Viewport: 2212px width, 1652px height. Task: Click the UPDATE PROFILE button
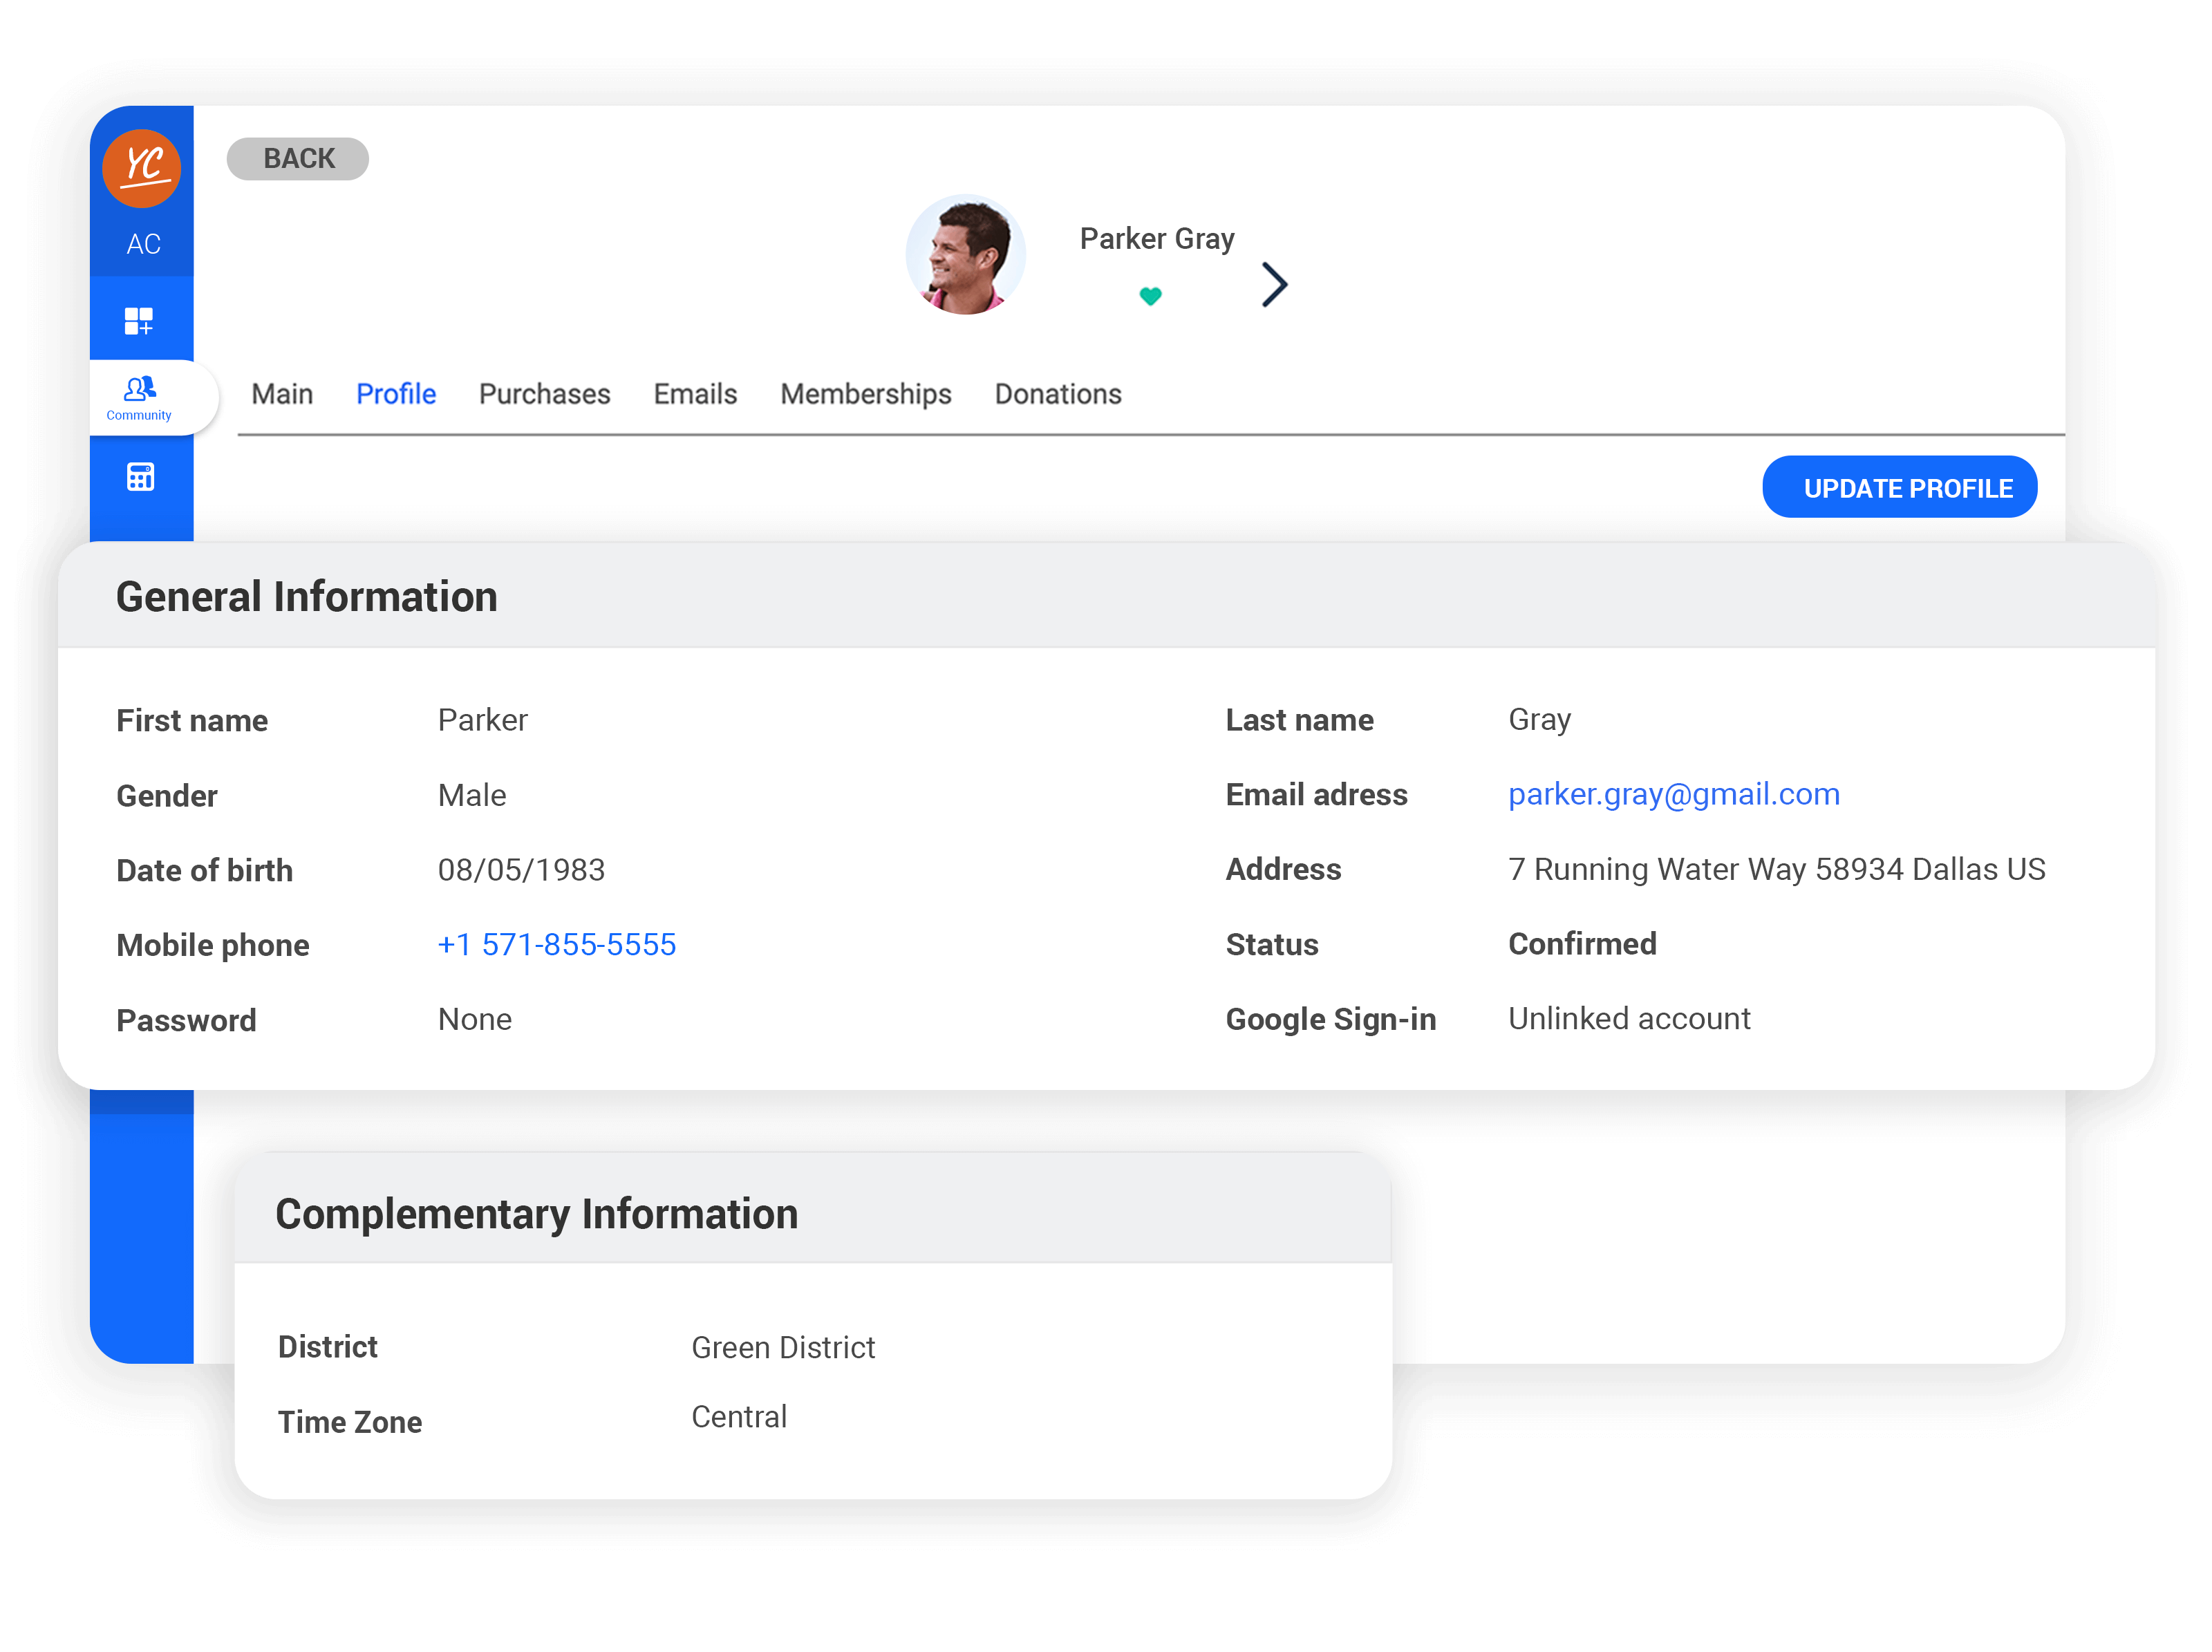(1905, 487)
